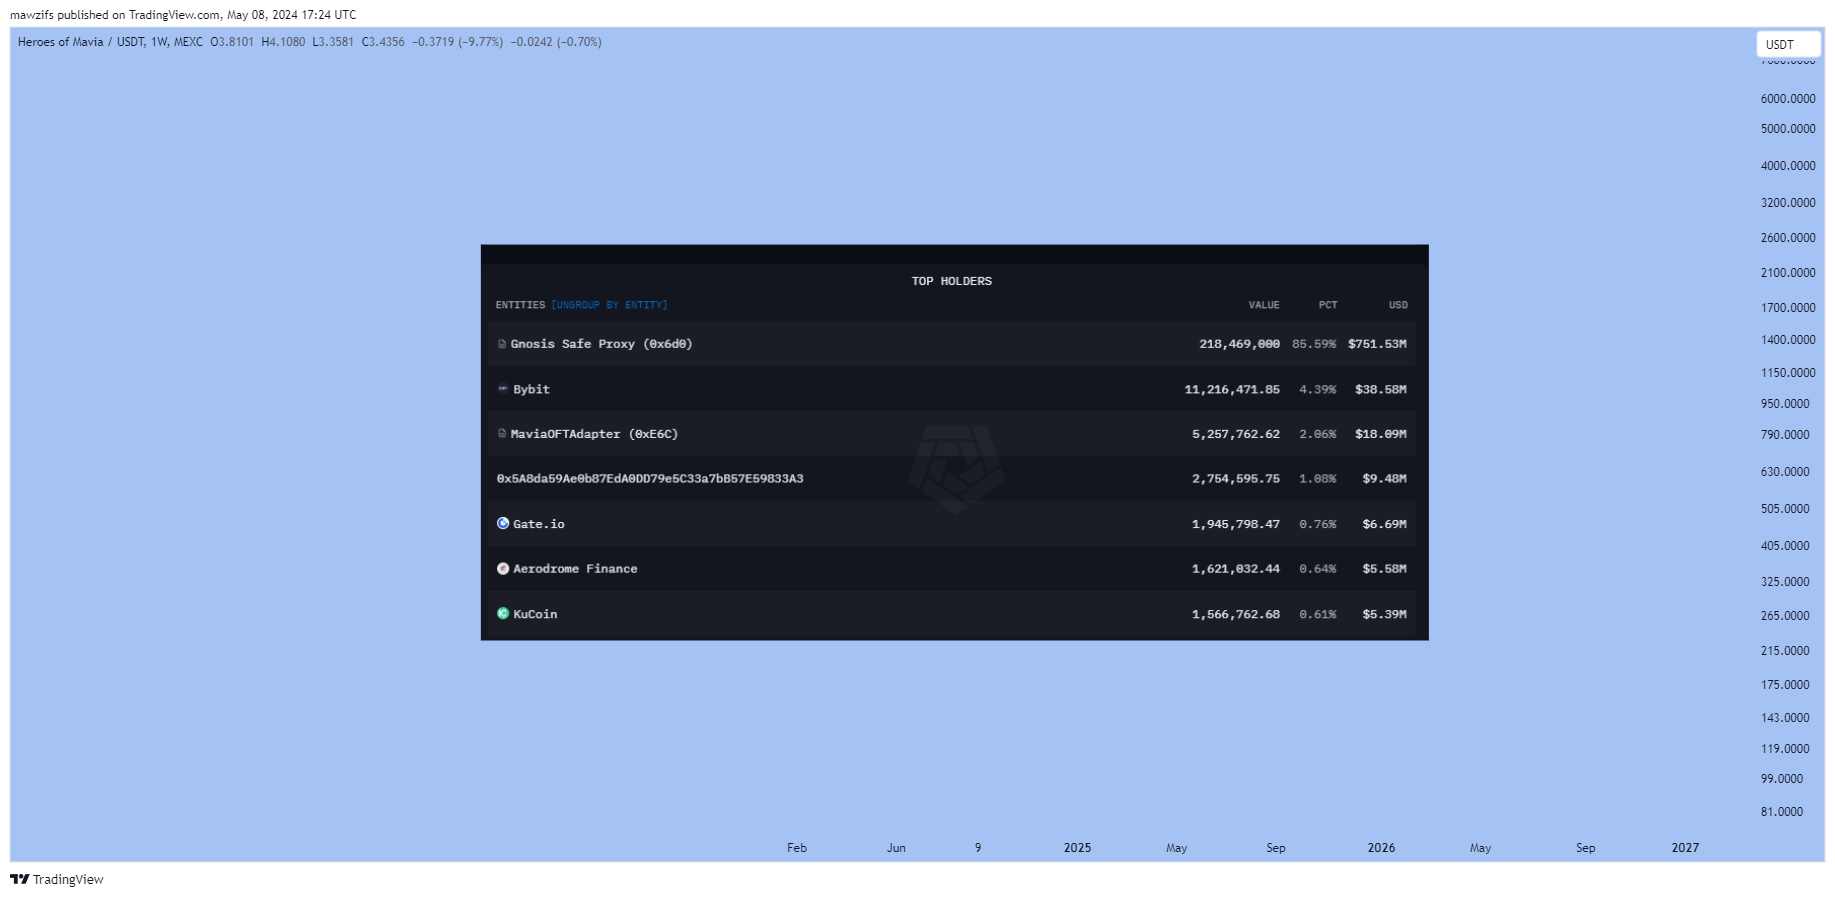Click the KuCoin logo icon
The width and height of the screenshot is (1835, 897).
(503, 614)
